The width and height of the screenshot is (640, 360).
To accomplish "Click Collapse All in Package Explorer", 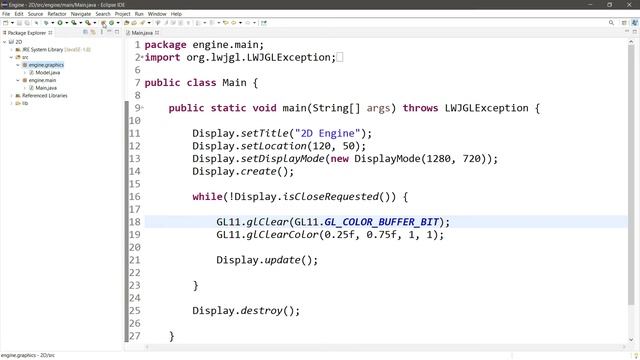I will click(x=85, y=32).
